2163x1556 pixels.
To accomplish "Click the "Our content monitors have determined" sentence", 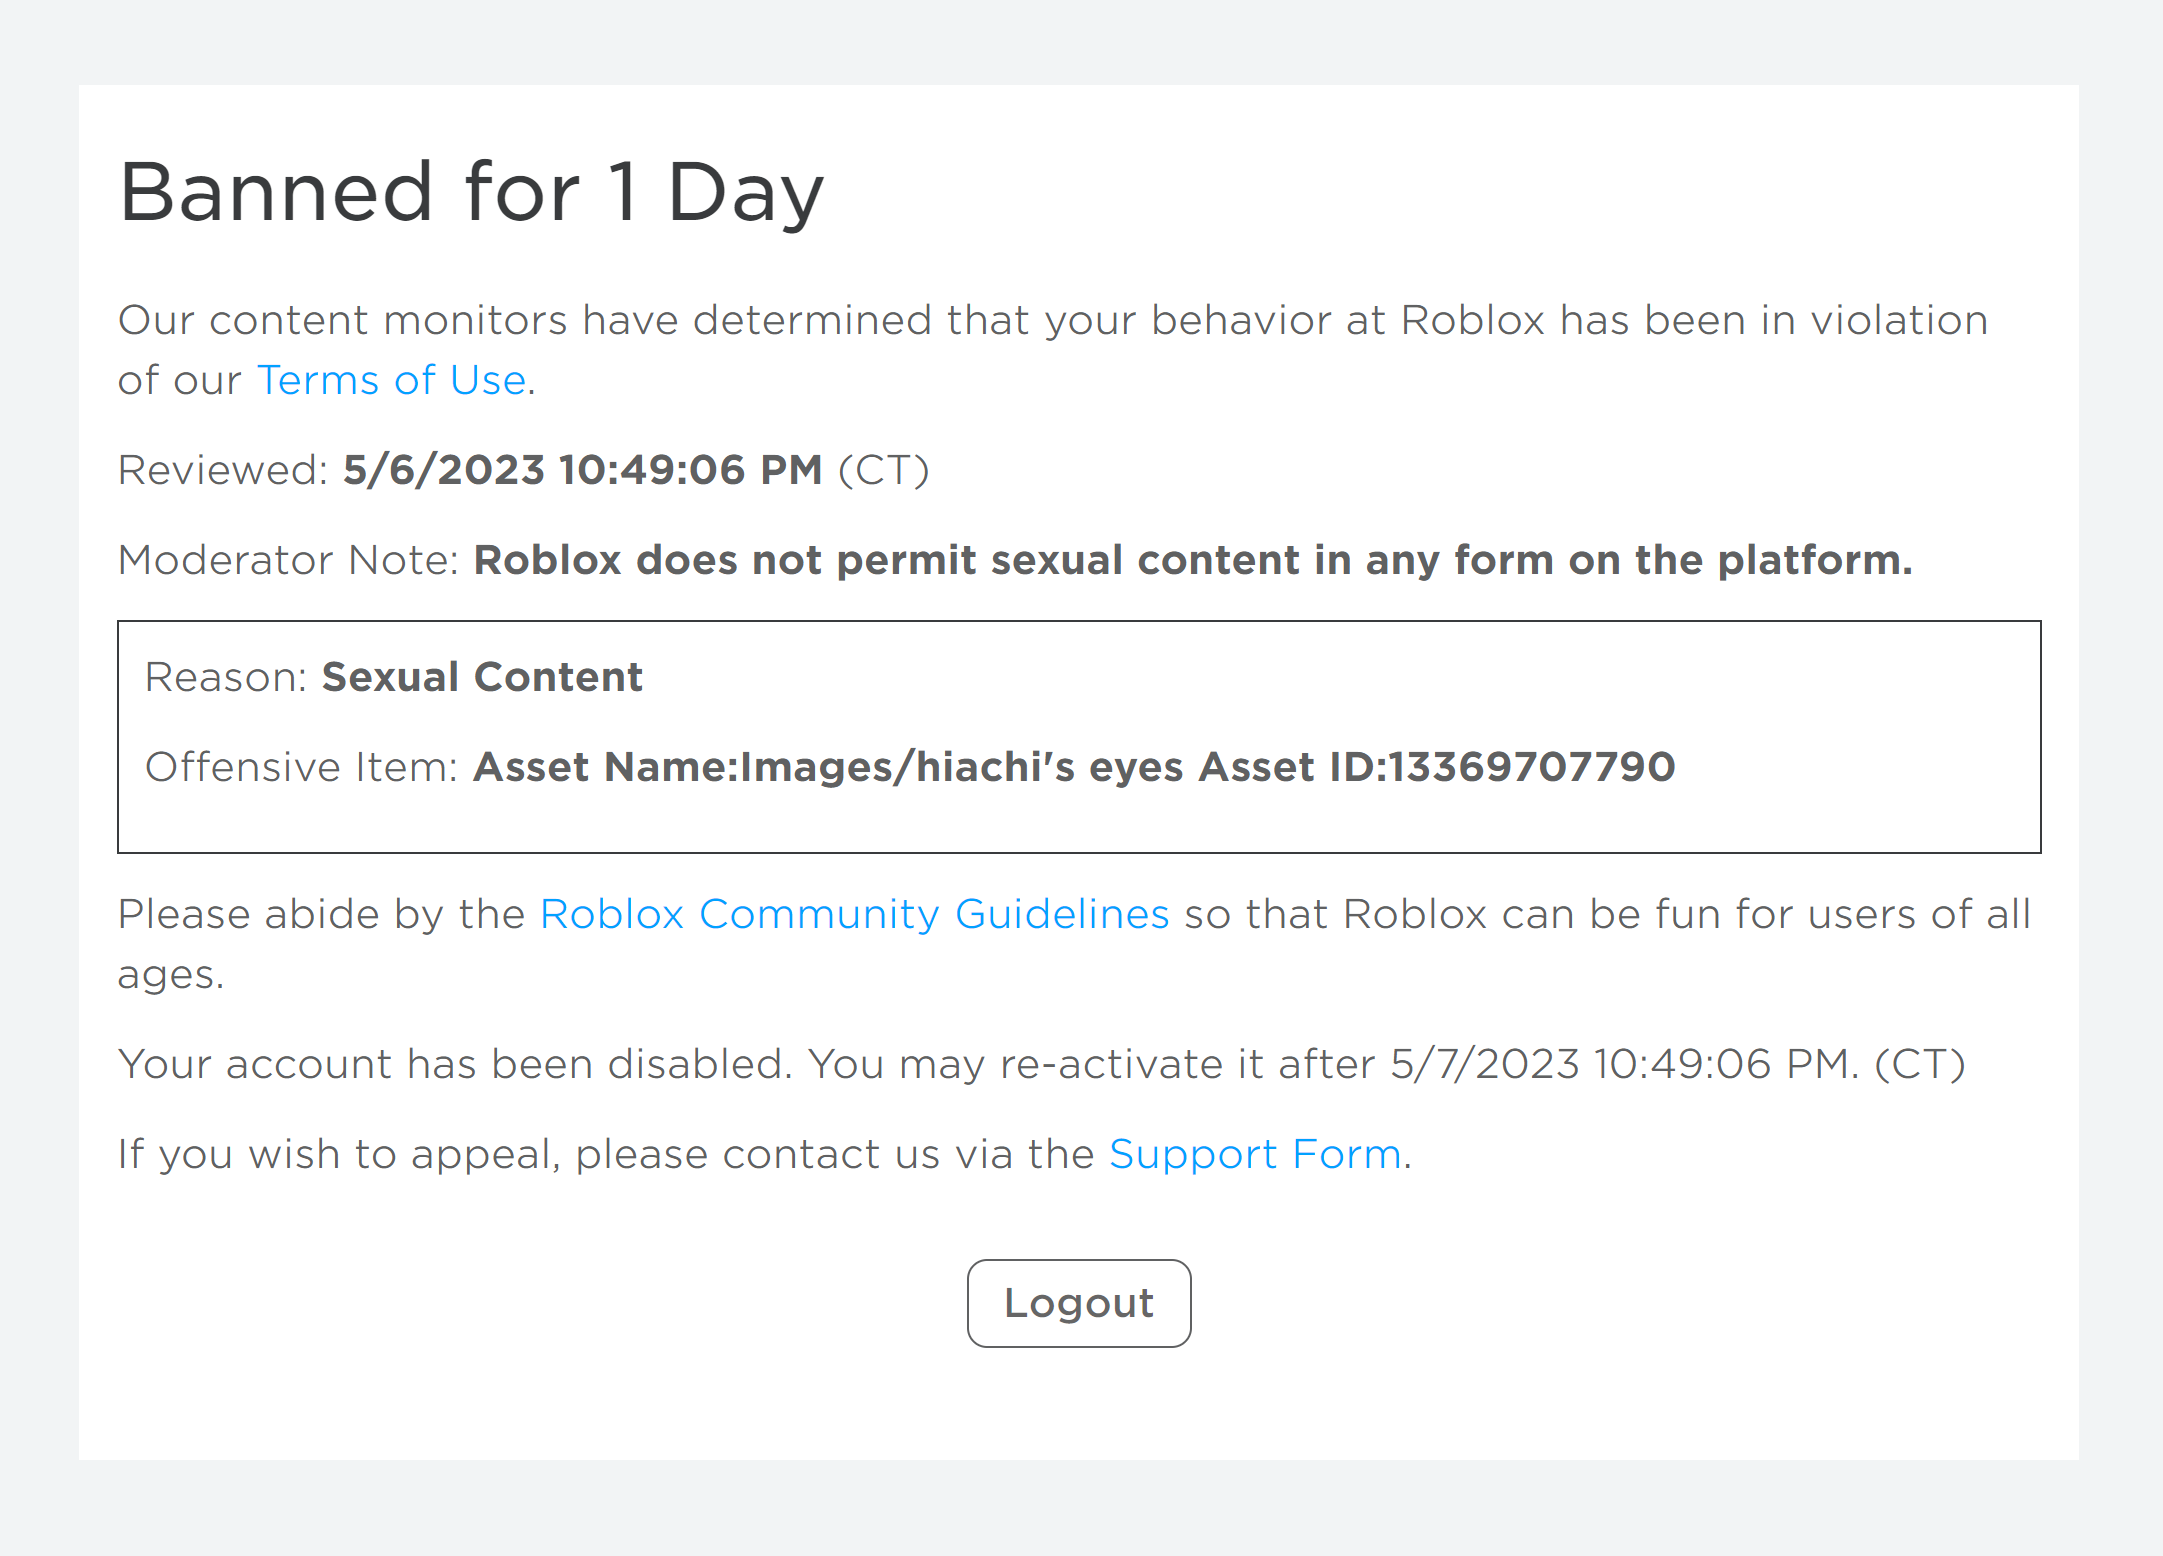I will pyautogui.click(x=1050, y=321).
